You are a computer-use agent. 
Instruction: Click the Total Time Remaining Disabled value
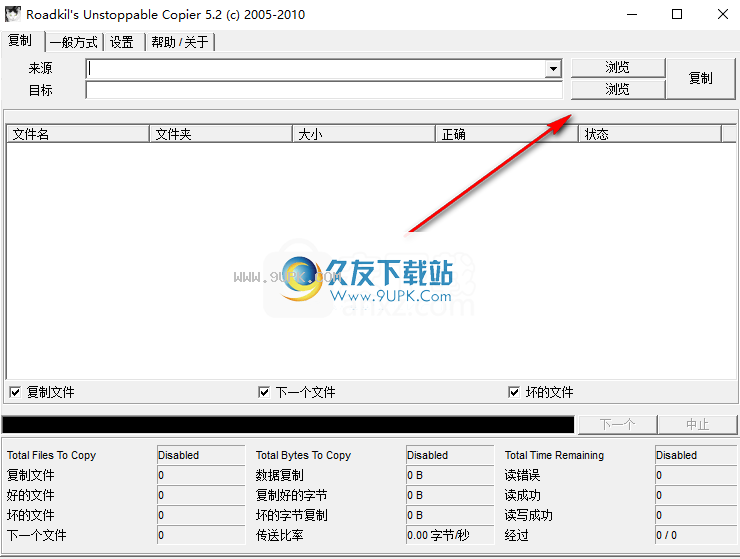(x=696, y=455)
